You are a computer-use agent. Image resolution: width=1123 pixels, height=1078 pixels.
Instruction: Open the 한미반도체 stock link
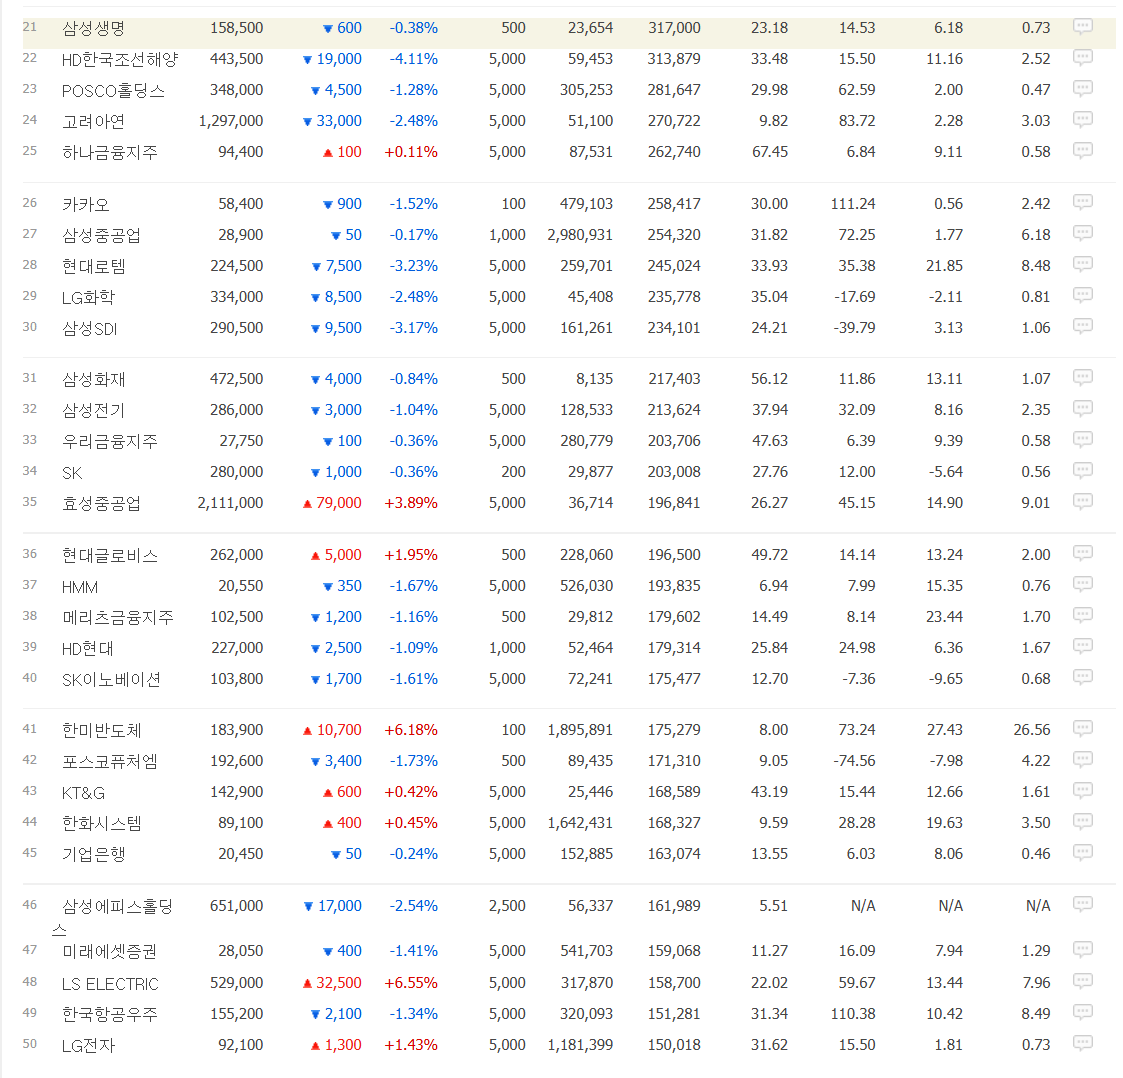coord(101,730)
